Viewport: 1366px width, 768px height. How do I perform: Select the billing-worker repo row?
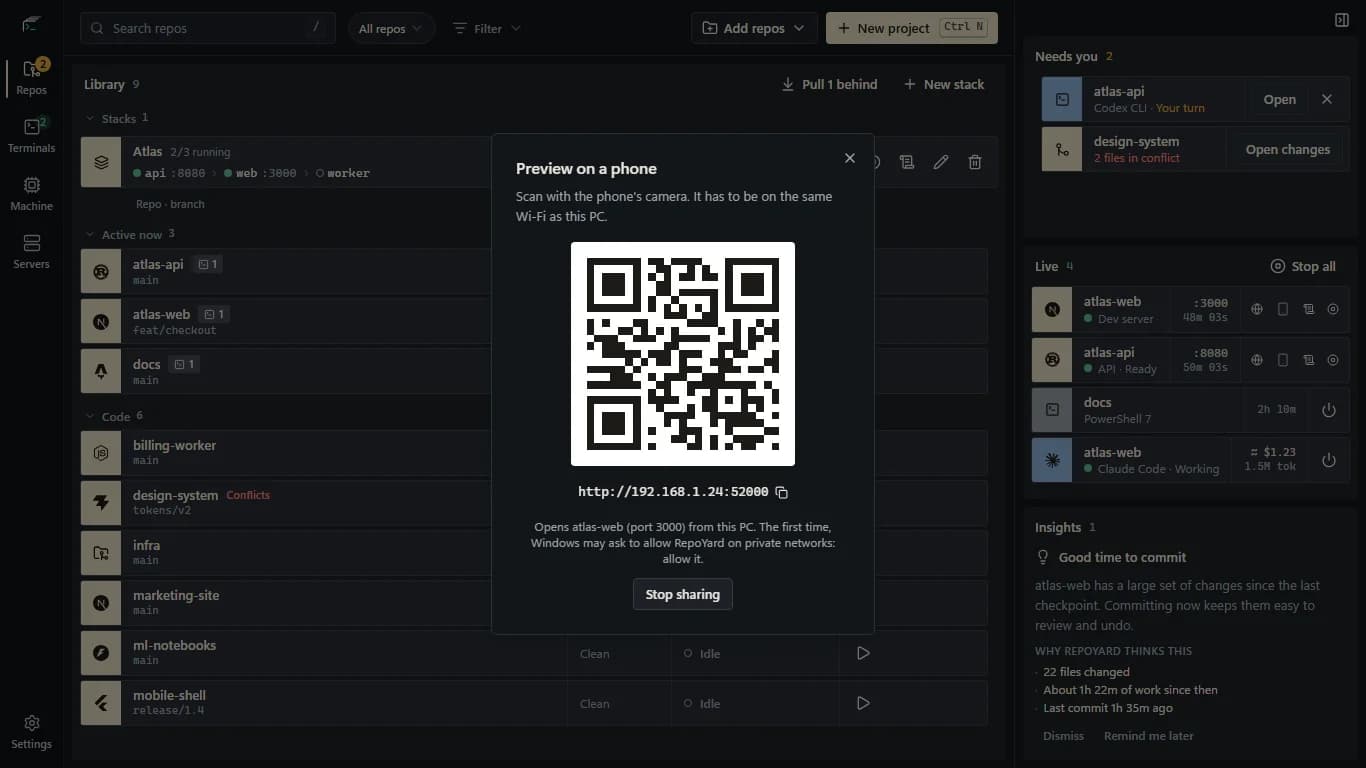tap(534, 453)
